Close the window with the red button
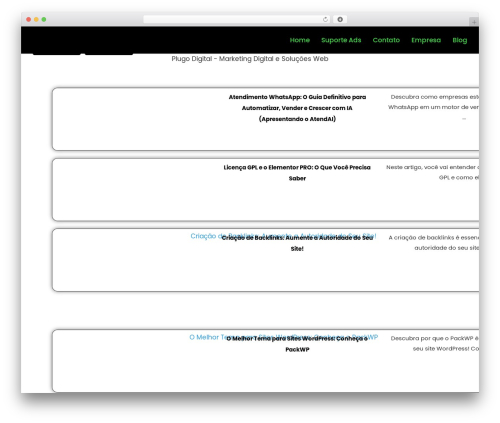Image resolution: width=500 pixels, height=423 pixels. point(29,19)
